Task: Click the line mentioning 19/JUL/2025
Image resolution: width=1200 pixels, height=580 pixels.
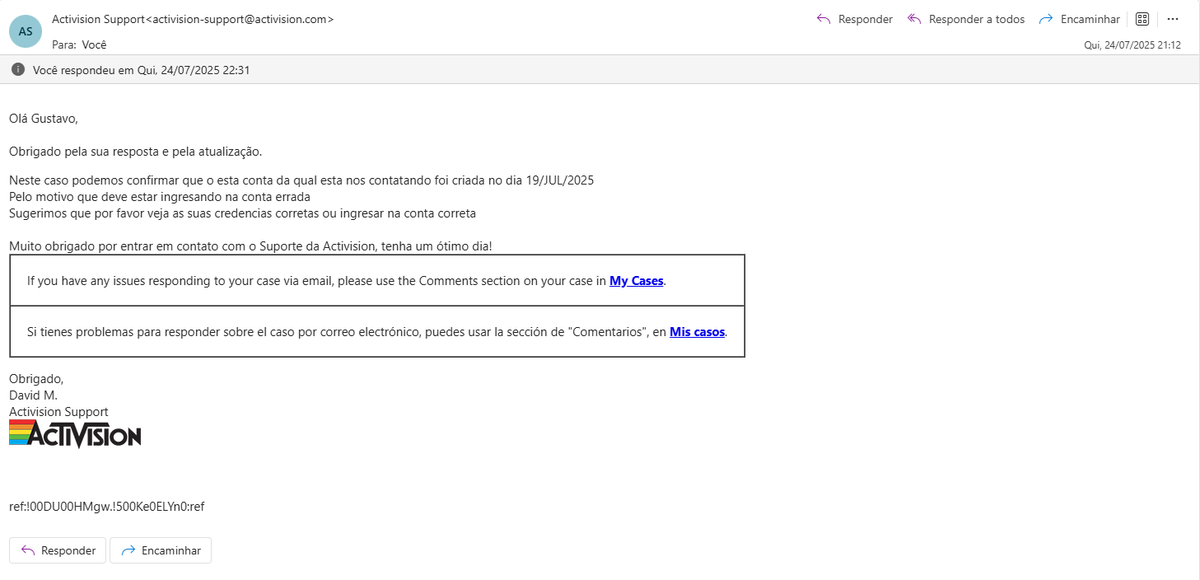Action: pyautogui.click(x=302, y=180)
